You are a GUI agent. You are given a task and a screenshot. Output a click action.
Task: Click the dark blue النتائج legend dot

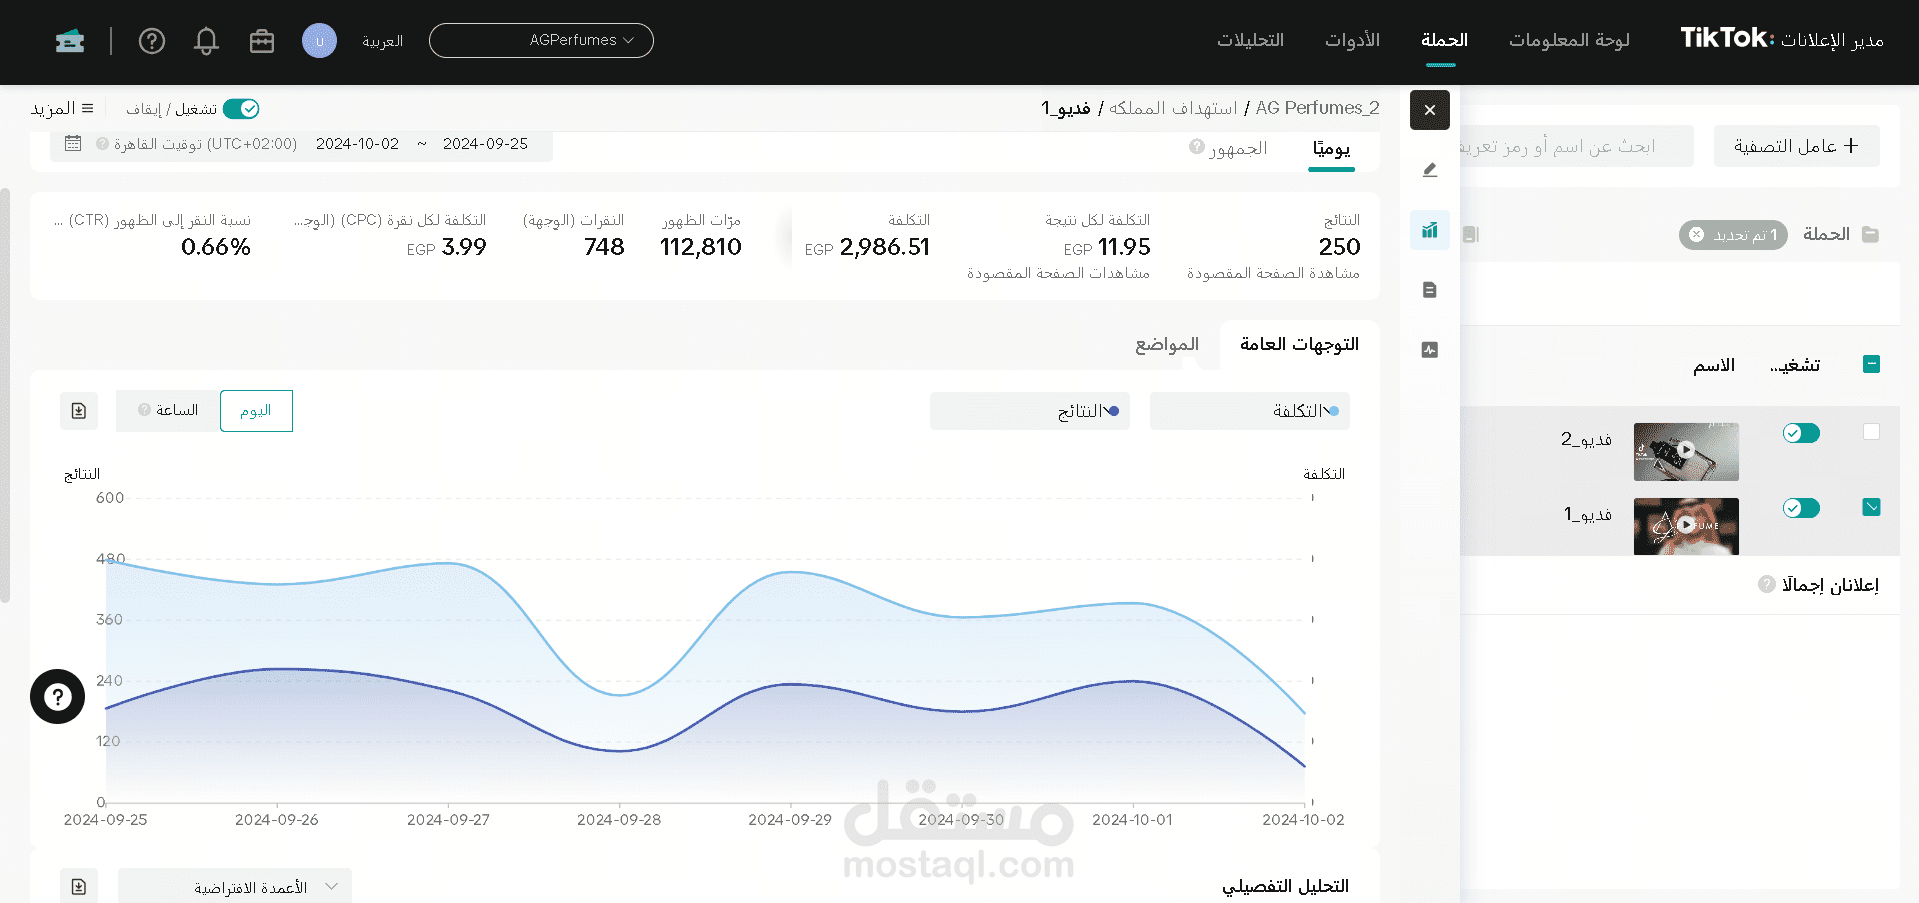point(1114,411)
